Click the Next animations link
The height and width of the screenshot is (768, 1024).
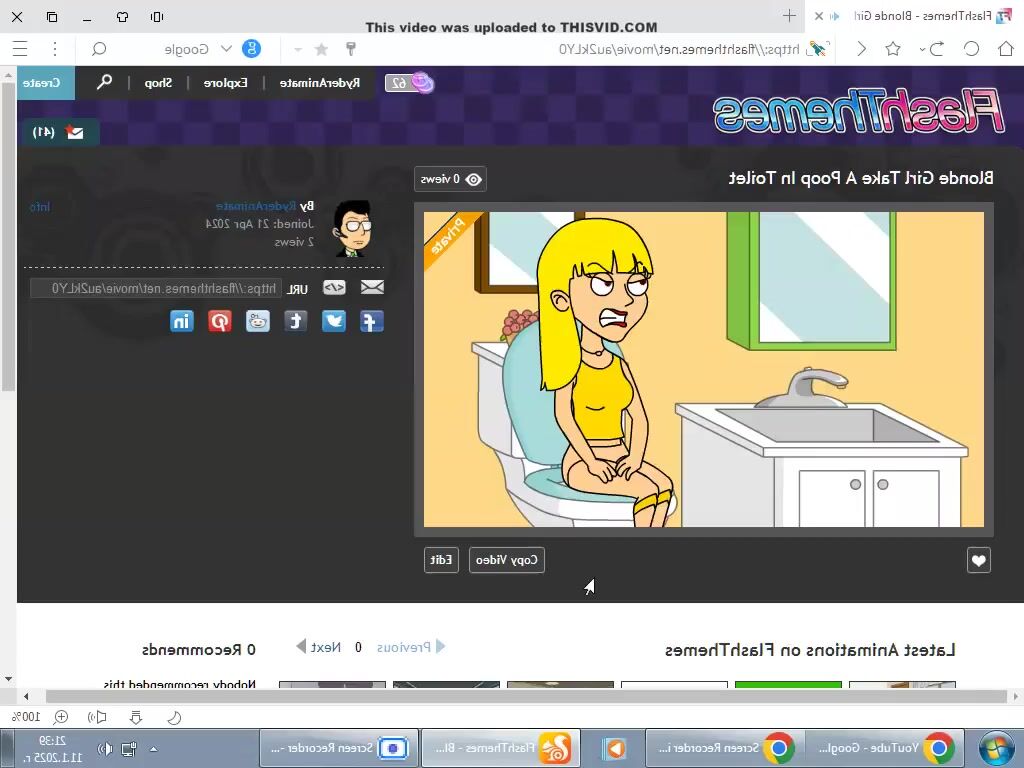318,647
